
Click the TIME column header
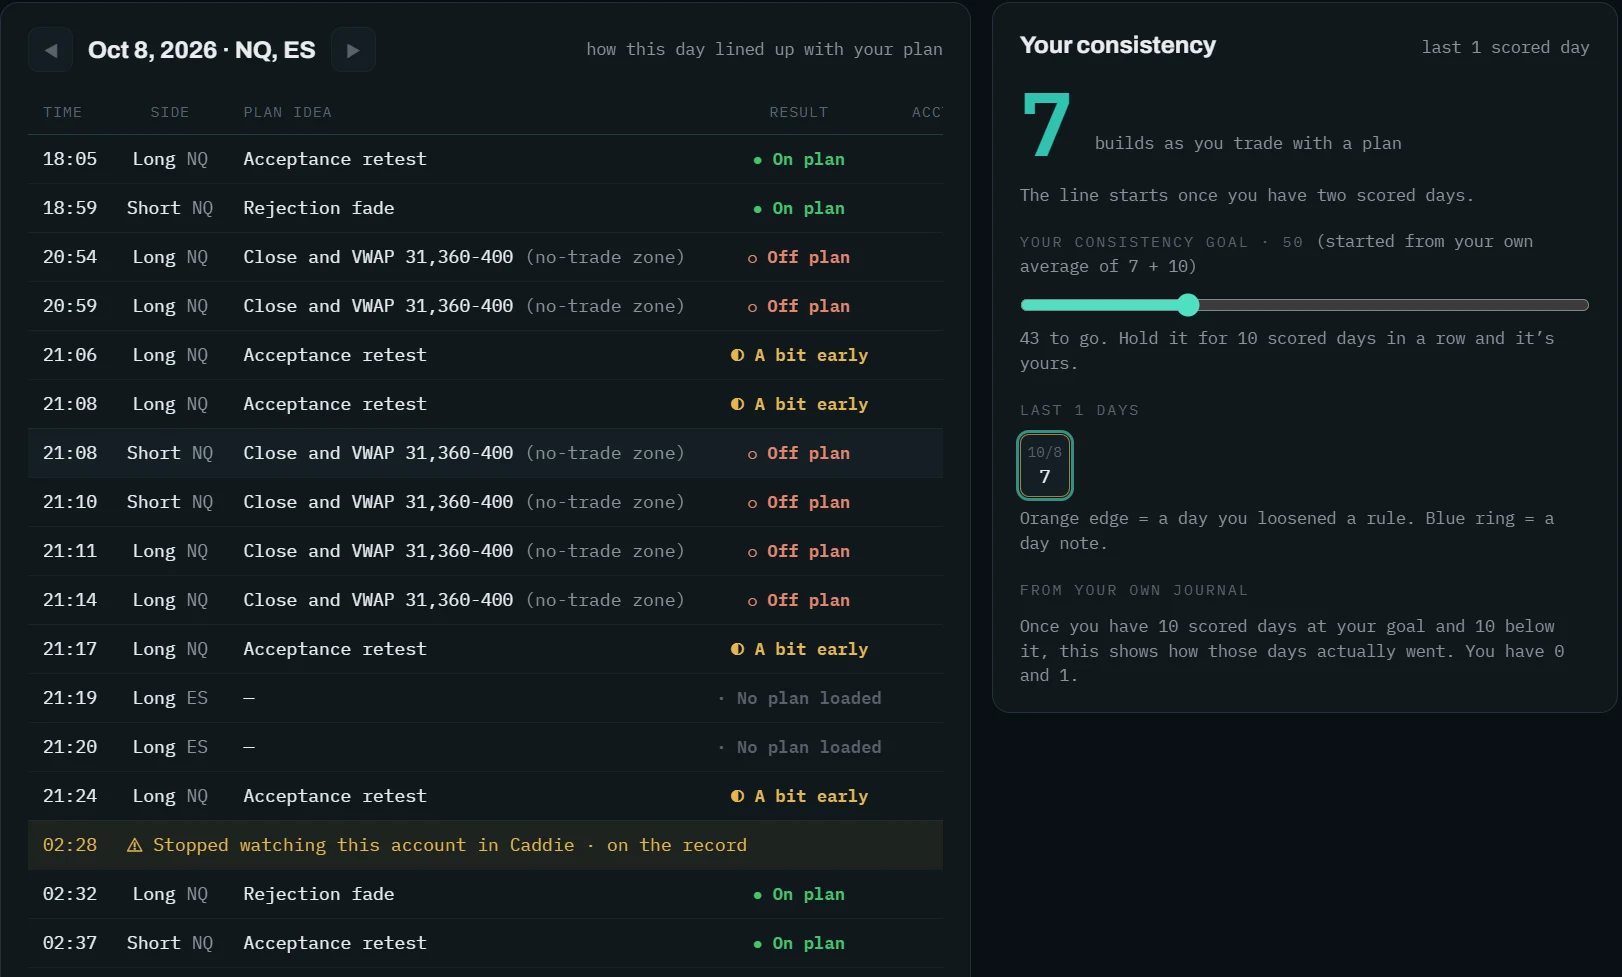point(63,112)
